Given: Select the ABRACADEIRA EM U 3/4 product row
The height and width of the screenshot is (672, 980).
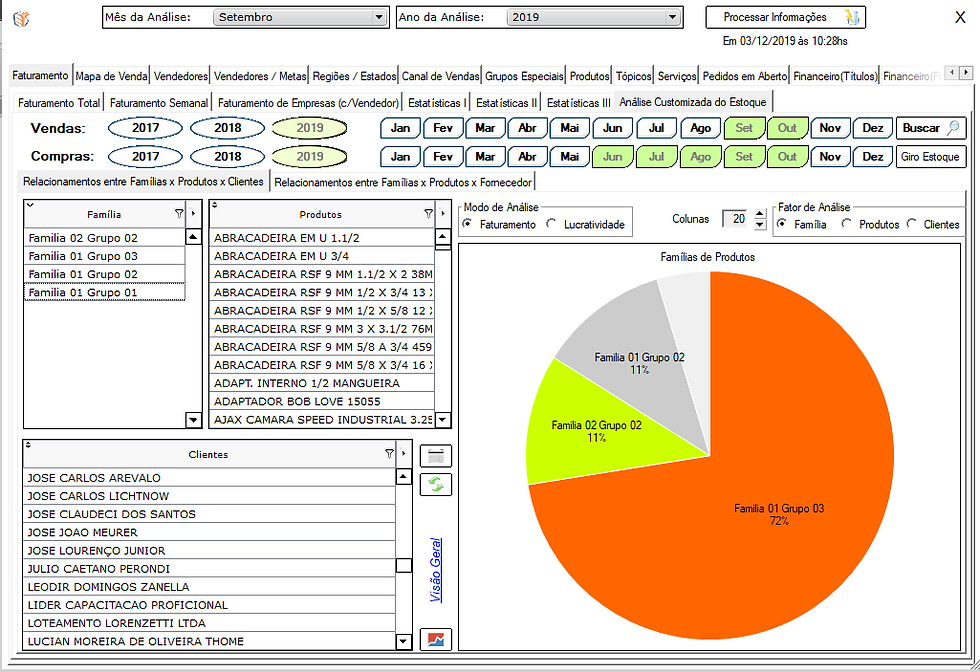Looking at the screenshot, I should [322, 256].
